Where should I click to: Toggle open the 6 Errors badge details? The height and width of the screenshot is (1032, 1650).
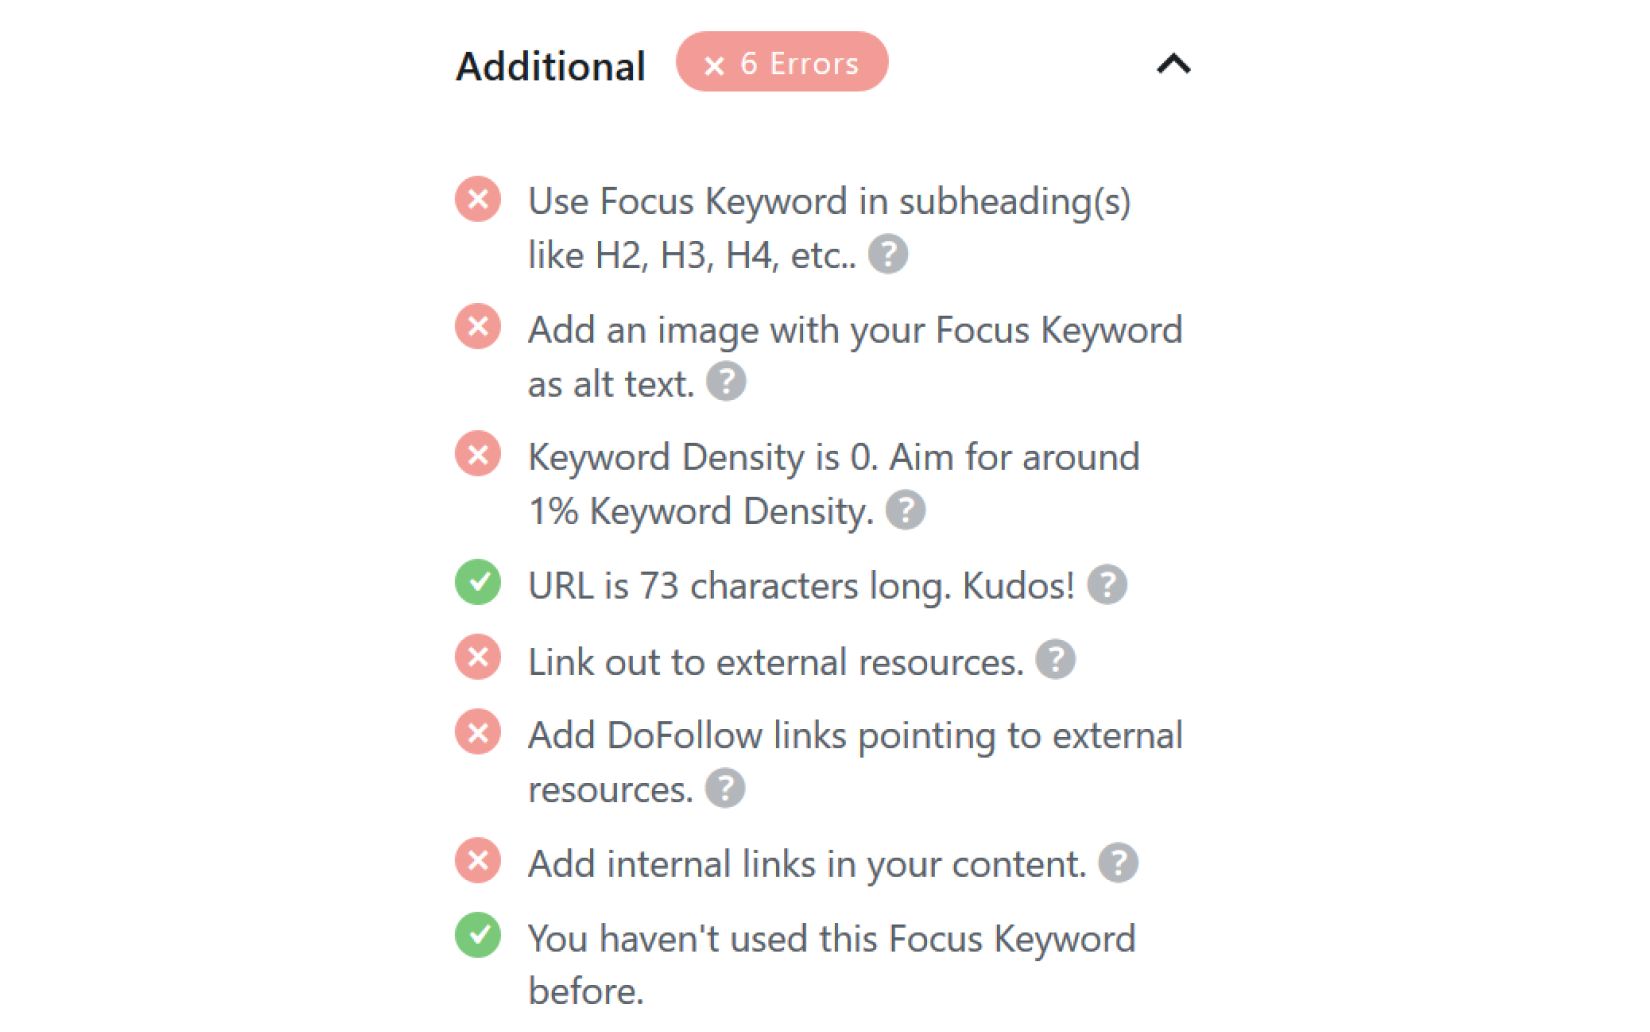pos(783,62)
